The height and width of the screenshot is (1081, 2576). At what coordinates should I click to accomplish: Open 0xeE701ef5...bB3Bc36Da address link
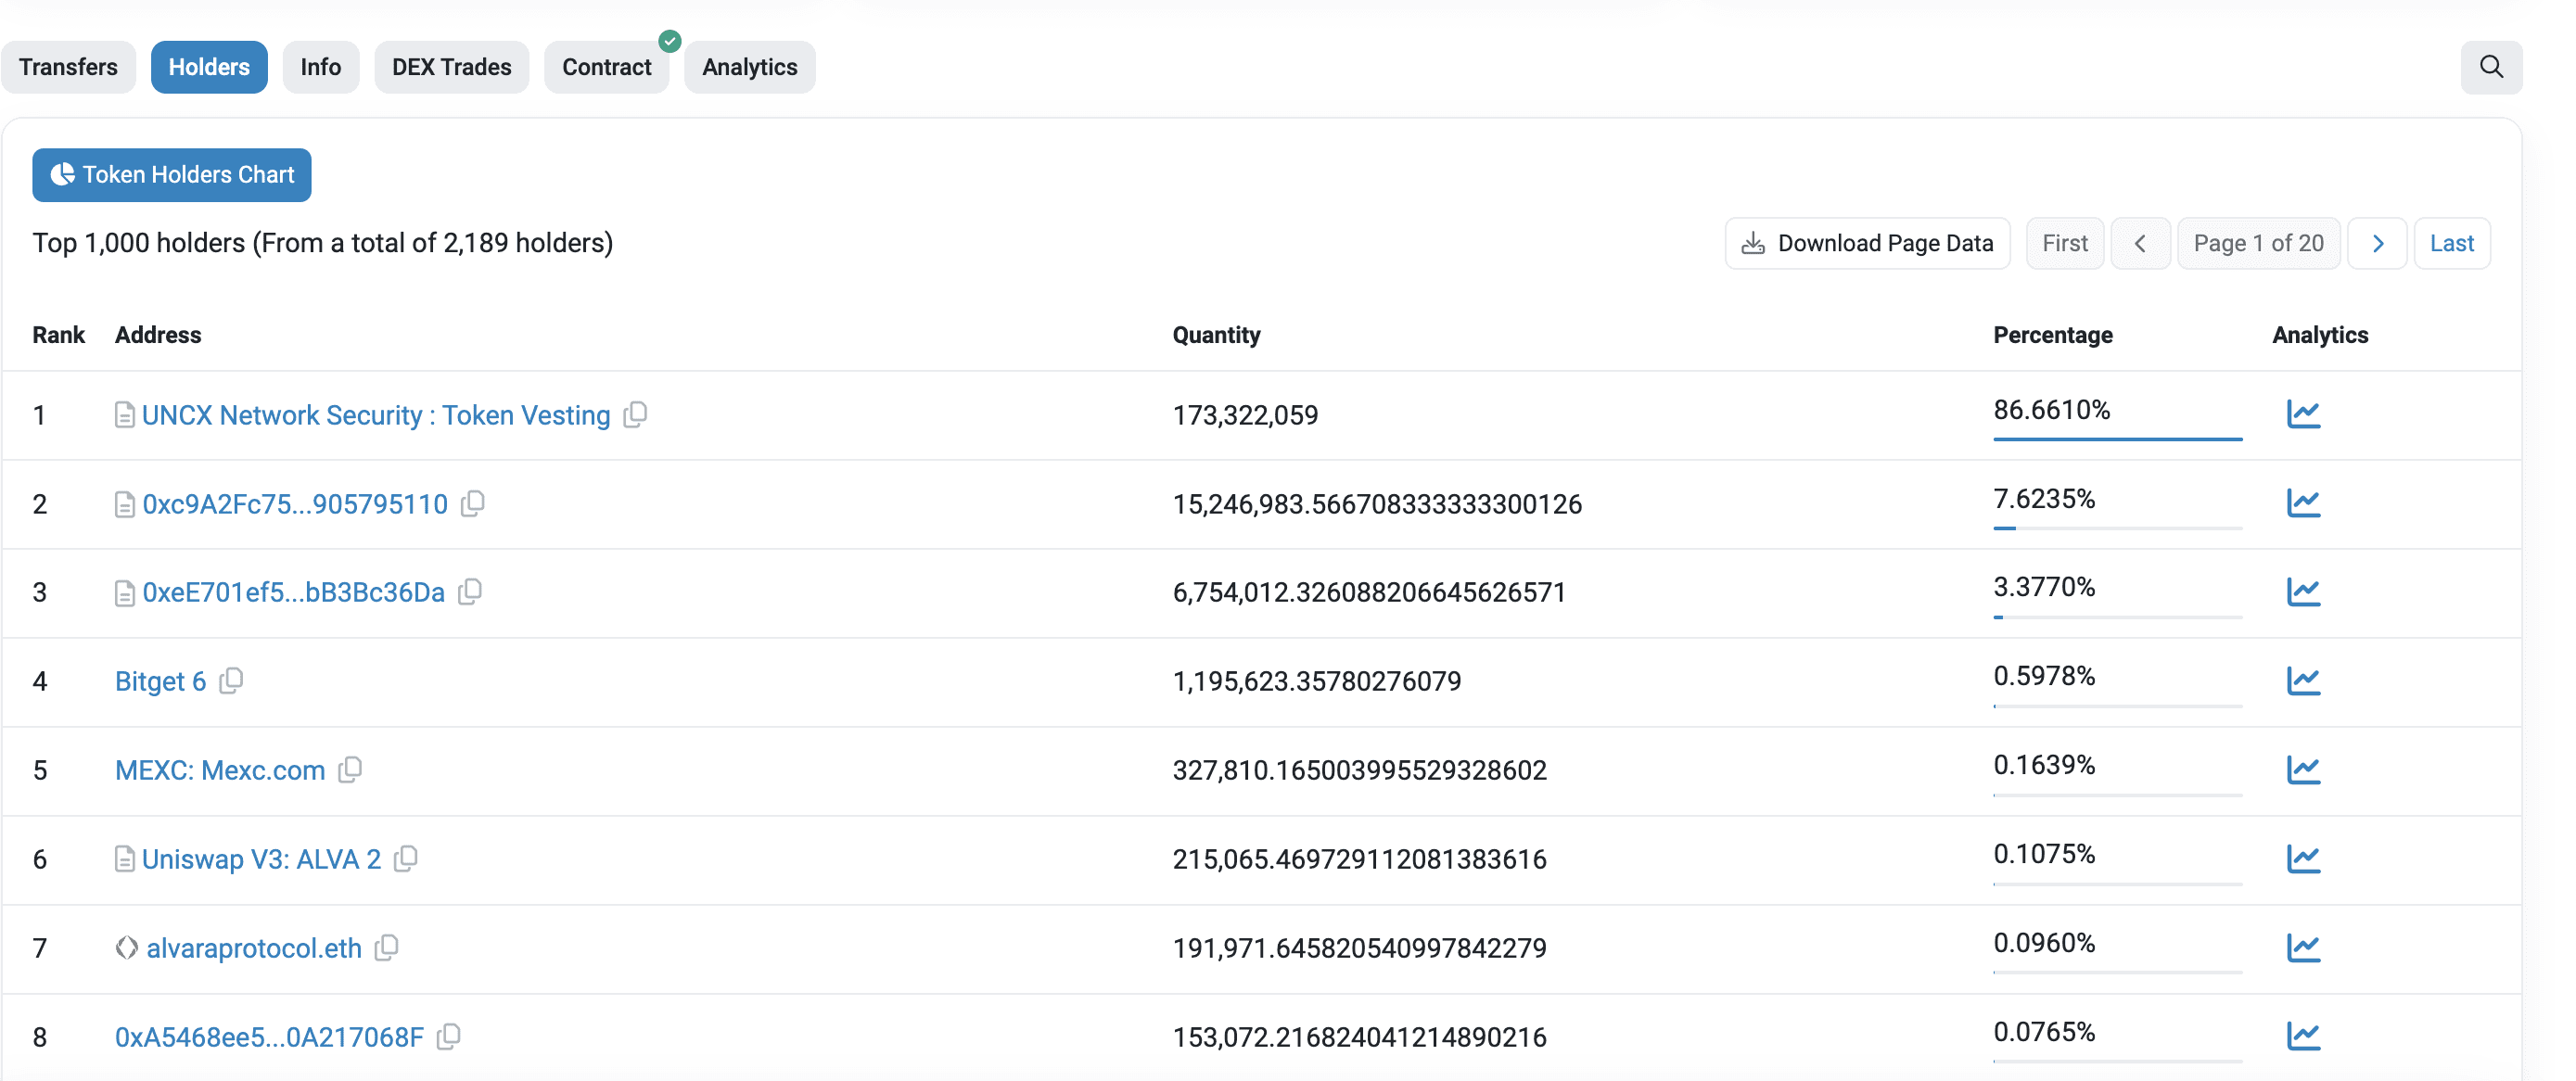click(293, 592)
